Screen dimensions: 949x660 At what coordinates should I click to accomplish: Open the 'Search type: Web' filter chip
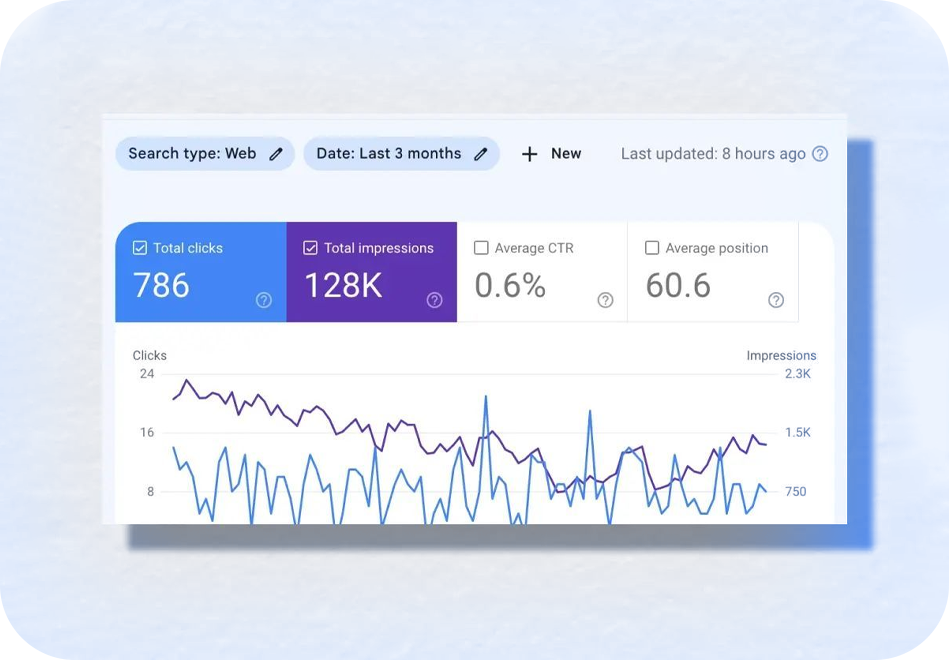tap(192, 154)
